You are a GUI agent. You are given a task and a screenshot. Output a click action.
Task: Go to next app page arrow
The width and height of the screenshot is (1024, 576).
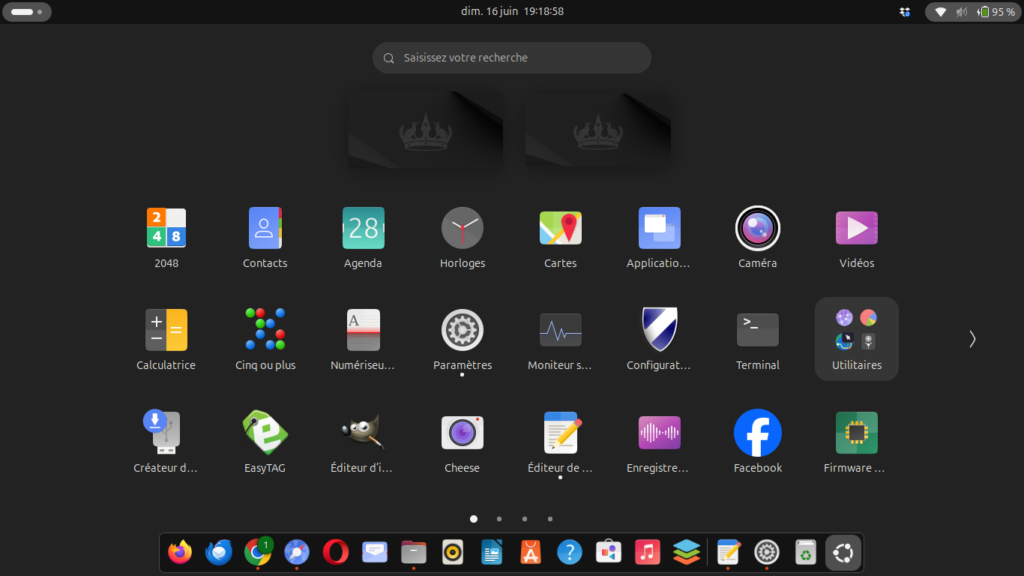(x=972, y=339)
